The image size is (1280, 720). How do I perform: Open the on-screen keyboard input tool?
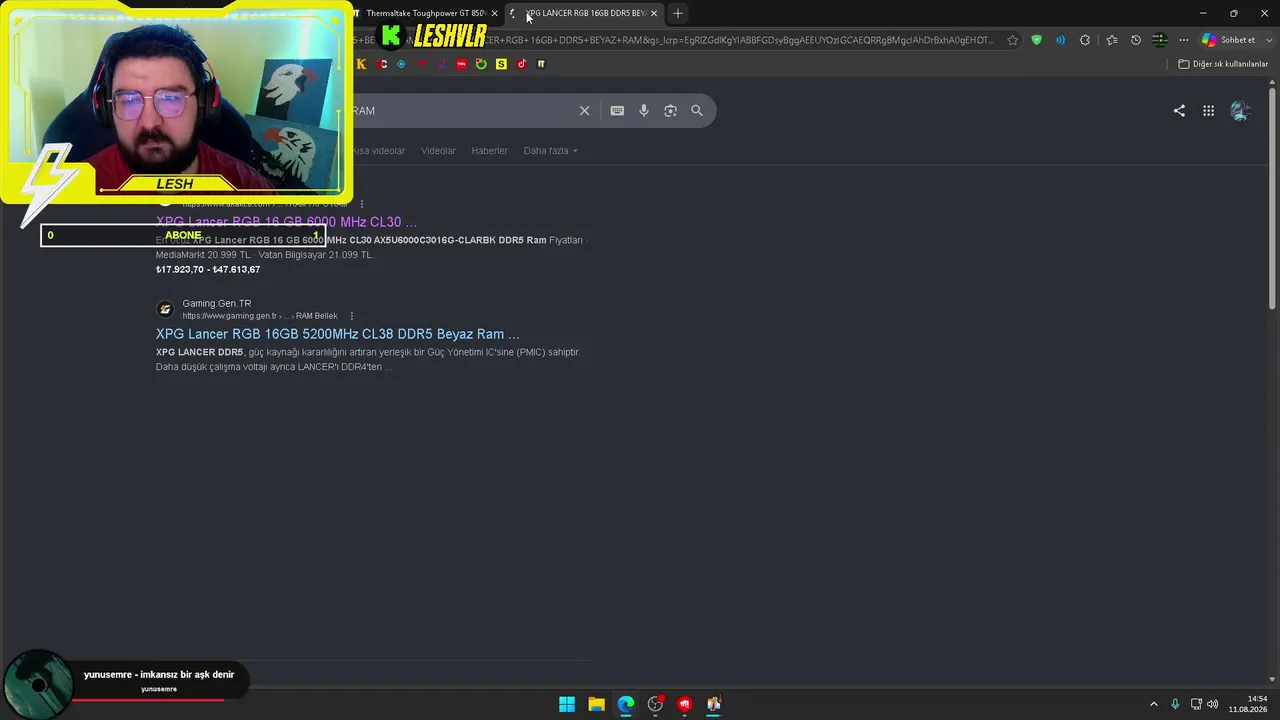point(617,111)
